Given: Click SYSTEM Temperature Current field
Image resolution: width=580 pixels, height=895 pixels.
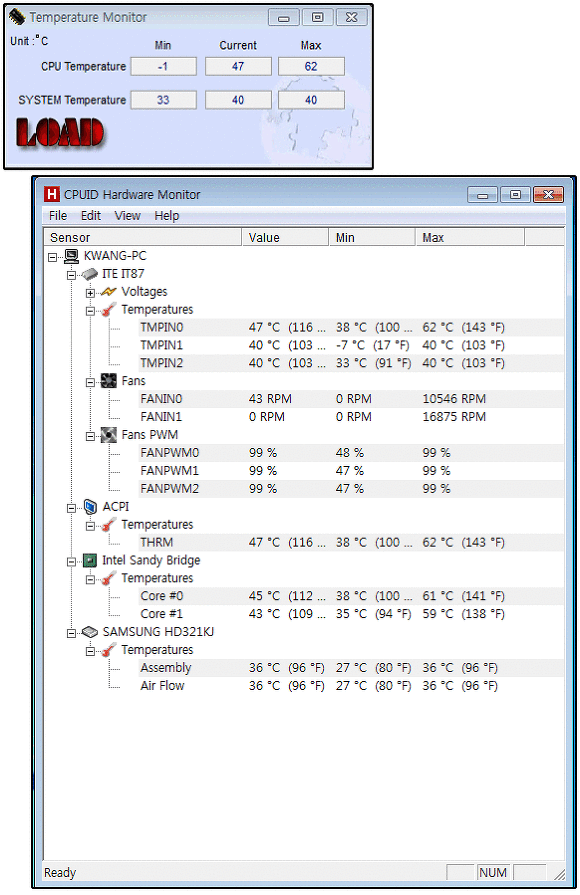Looking at the screenshot, I should click(x=238, y=100).
